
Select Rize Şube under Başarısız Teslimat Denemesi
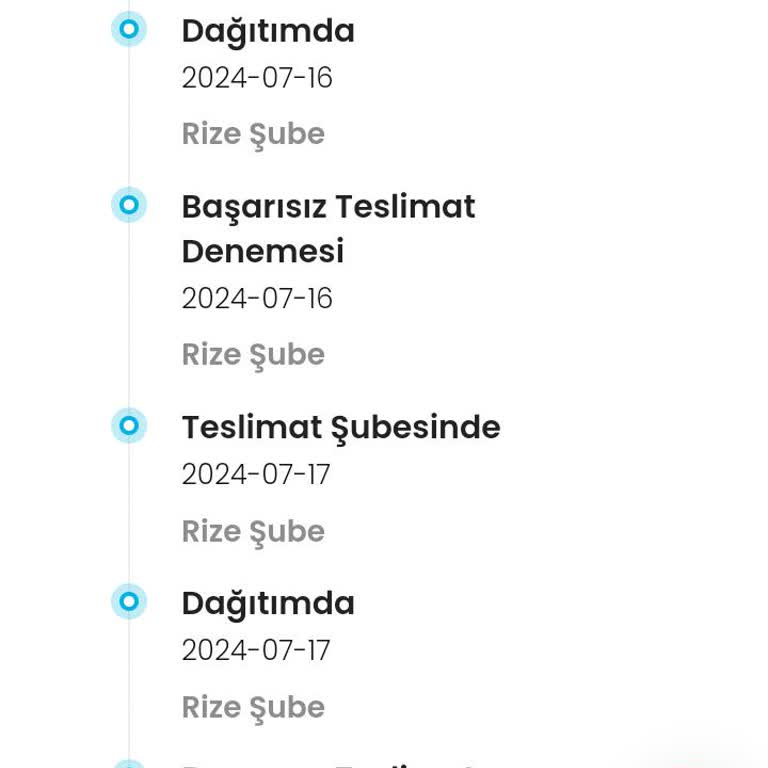[253, 354]
